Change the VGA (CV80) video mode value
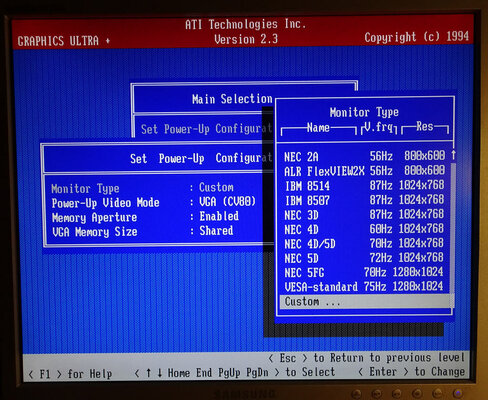This screenshot has width=488, height=400. coord(227,202)
